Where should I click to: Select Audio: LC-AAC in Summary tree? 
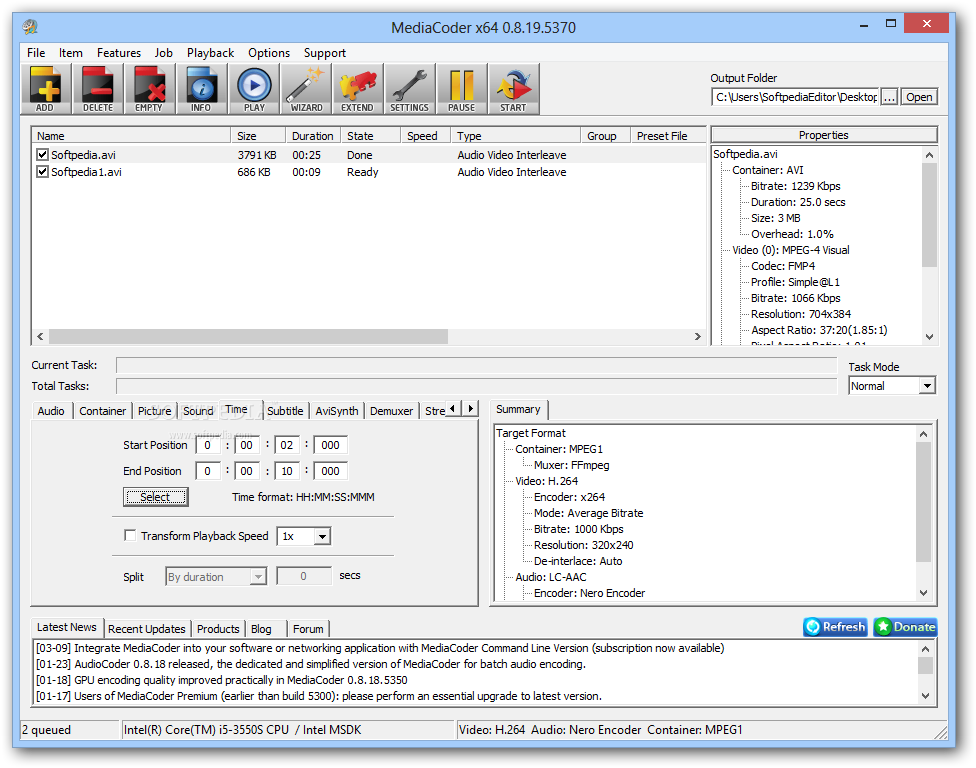(551, 577)
